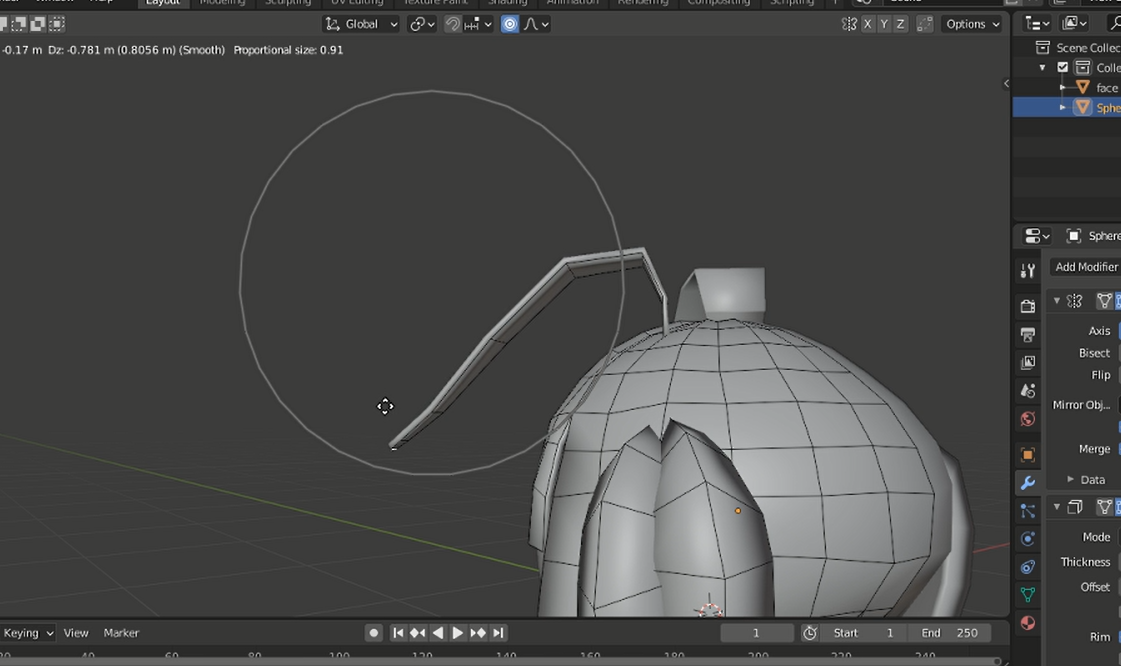Open the Particles properties tab
1121x666 pixels.
1028,511
